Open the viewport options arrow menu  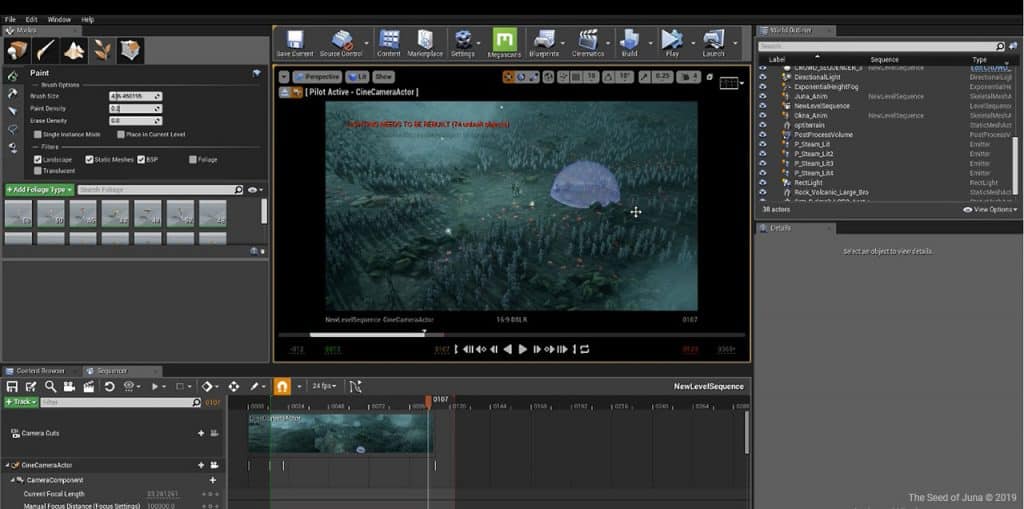pyautogui.click(x=283, y=77)
